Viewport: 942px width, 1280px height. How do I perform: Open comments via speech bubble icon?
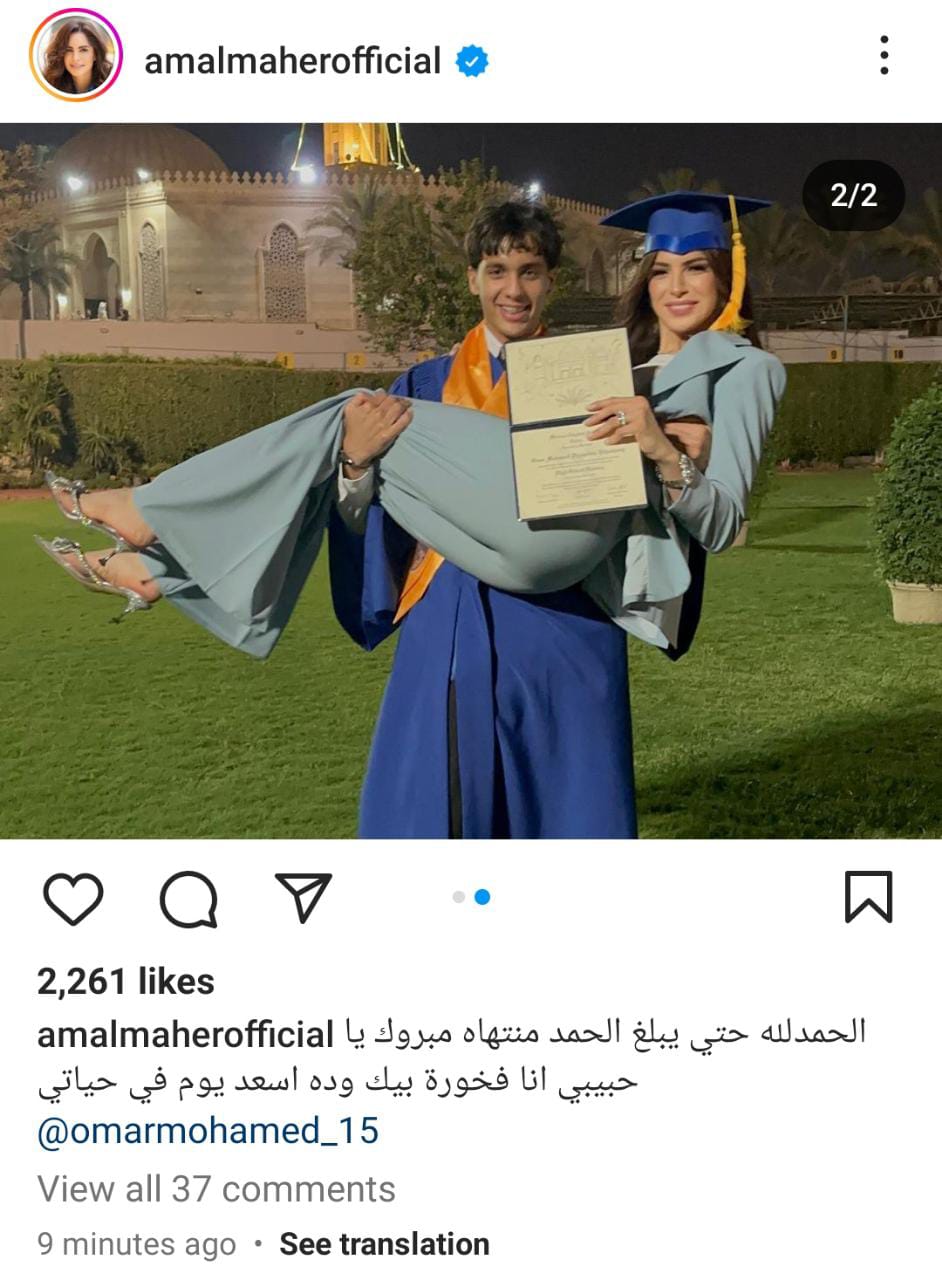pyautogui.click(x=188, y=898)
